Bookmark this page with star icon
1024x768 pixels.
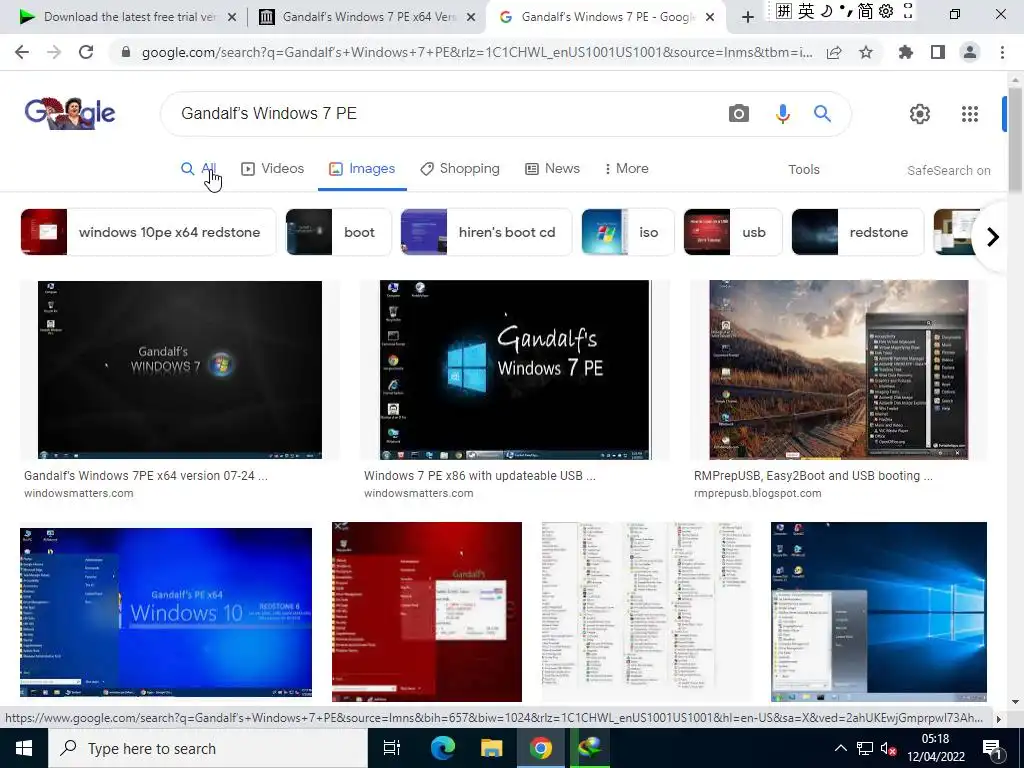(866, 52)
